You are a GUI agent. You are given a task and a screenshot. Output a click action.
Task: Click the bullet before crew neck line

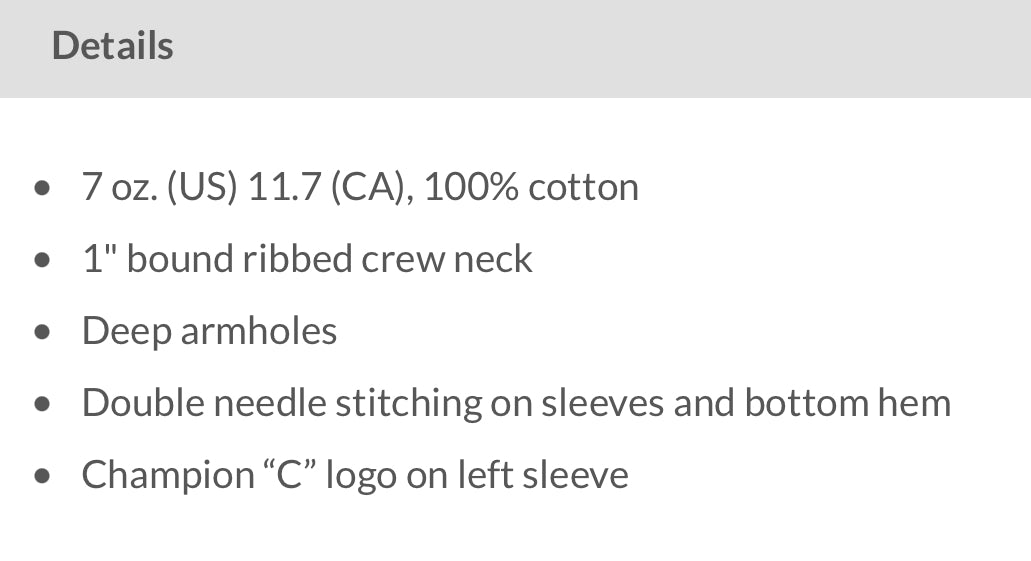pyautogui.click(x=42, y=260)
